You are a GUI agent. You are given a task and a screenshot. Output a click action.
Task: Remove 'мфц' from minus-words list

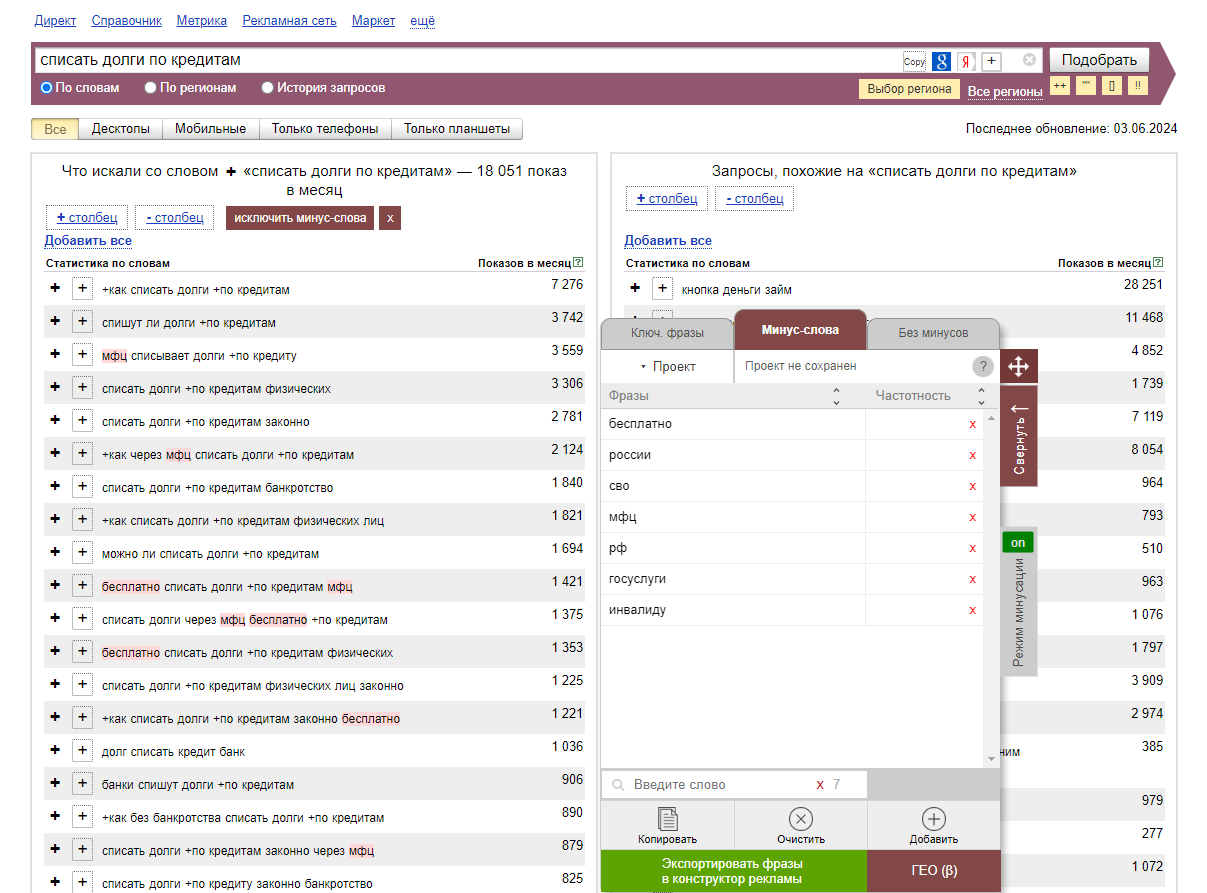pos(972,517)
